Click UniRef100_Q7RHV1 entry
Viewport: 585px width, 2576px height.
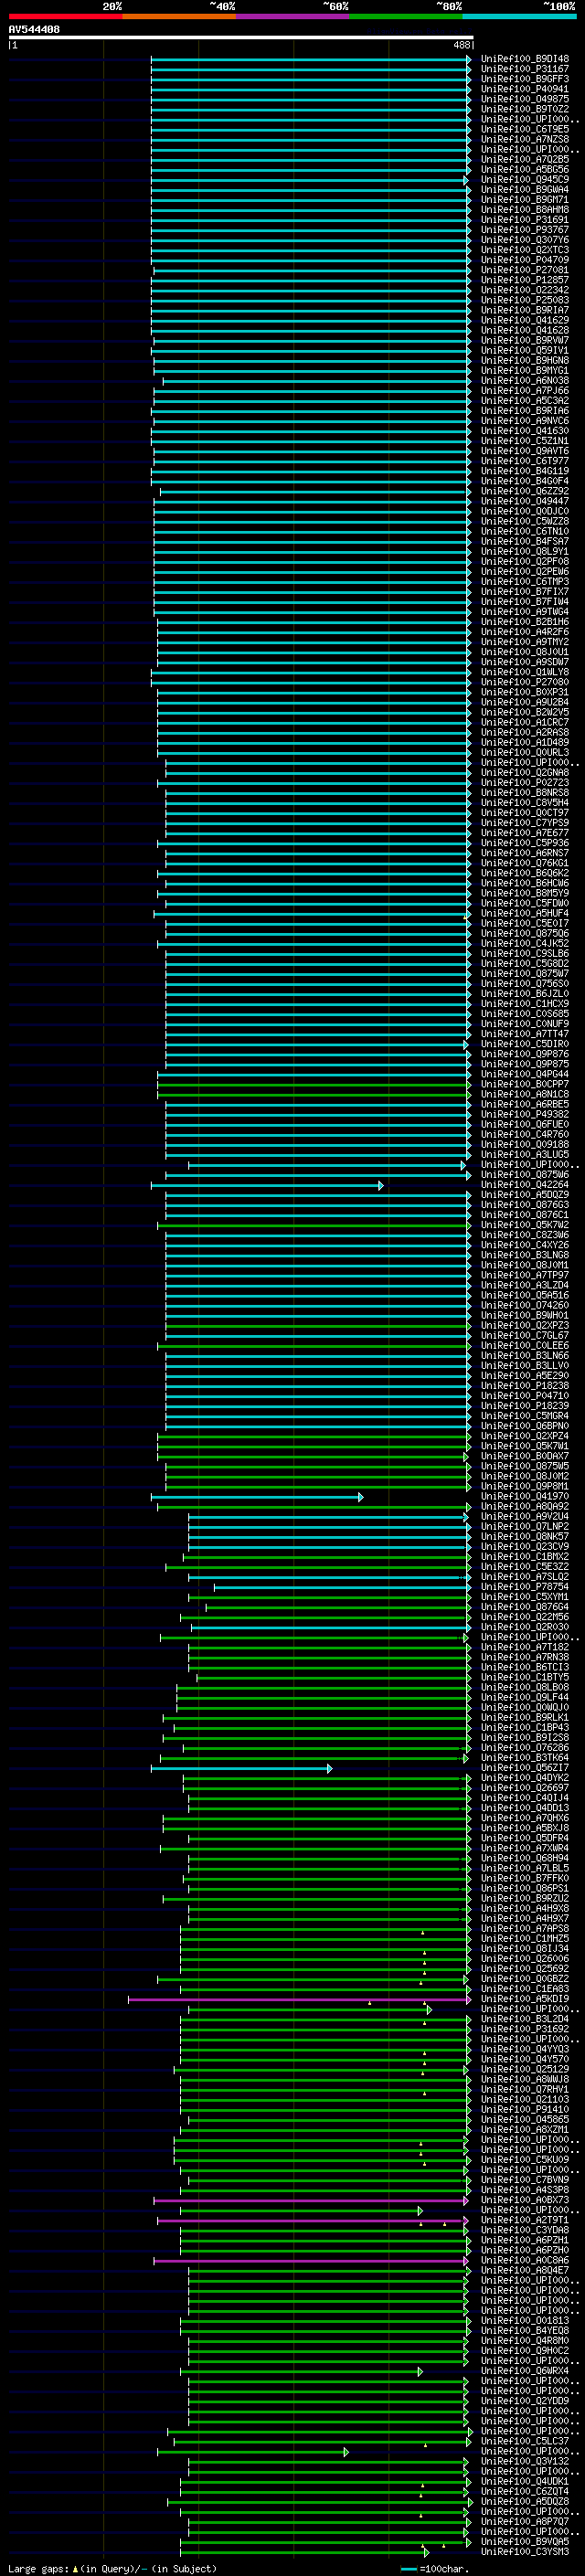click(524, 2089)
